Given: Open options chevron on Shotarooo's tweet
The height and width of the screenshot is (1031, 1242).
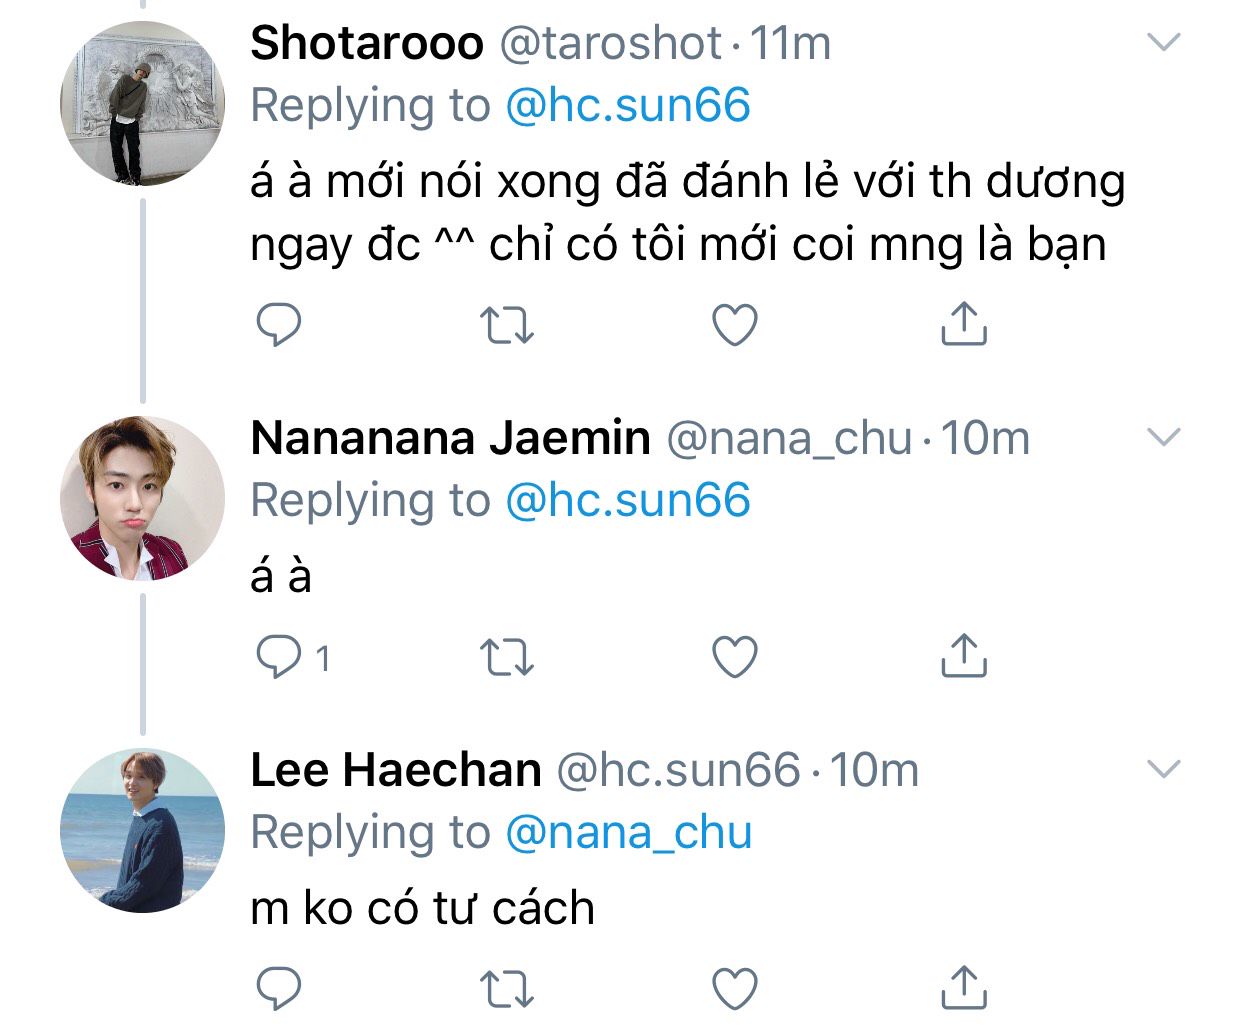Looking at the screenshot, I should tap(1164, 42).
